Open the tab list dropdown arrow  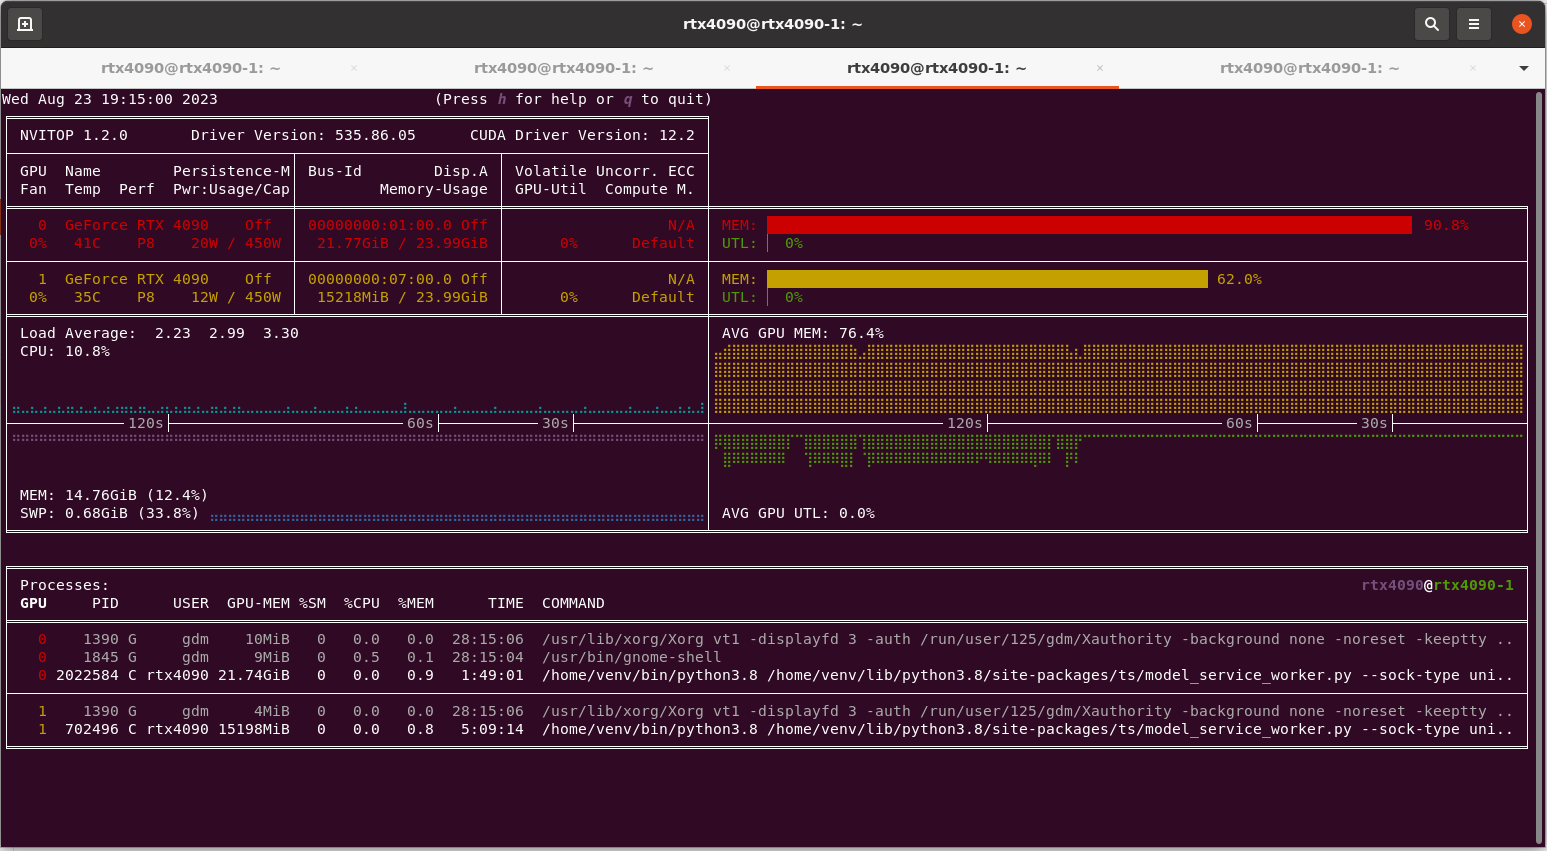[x=1524, y=68]
